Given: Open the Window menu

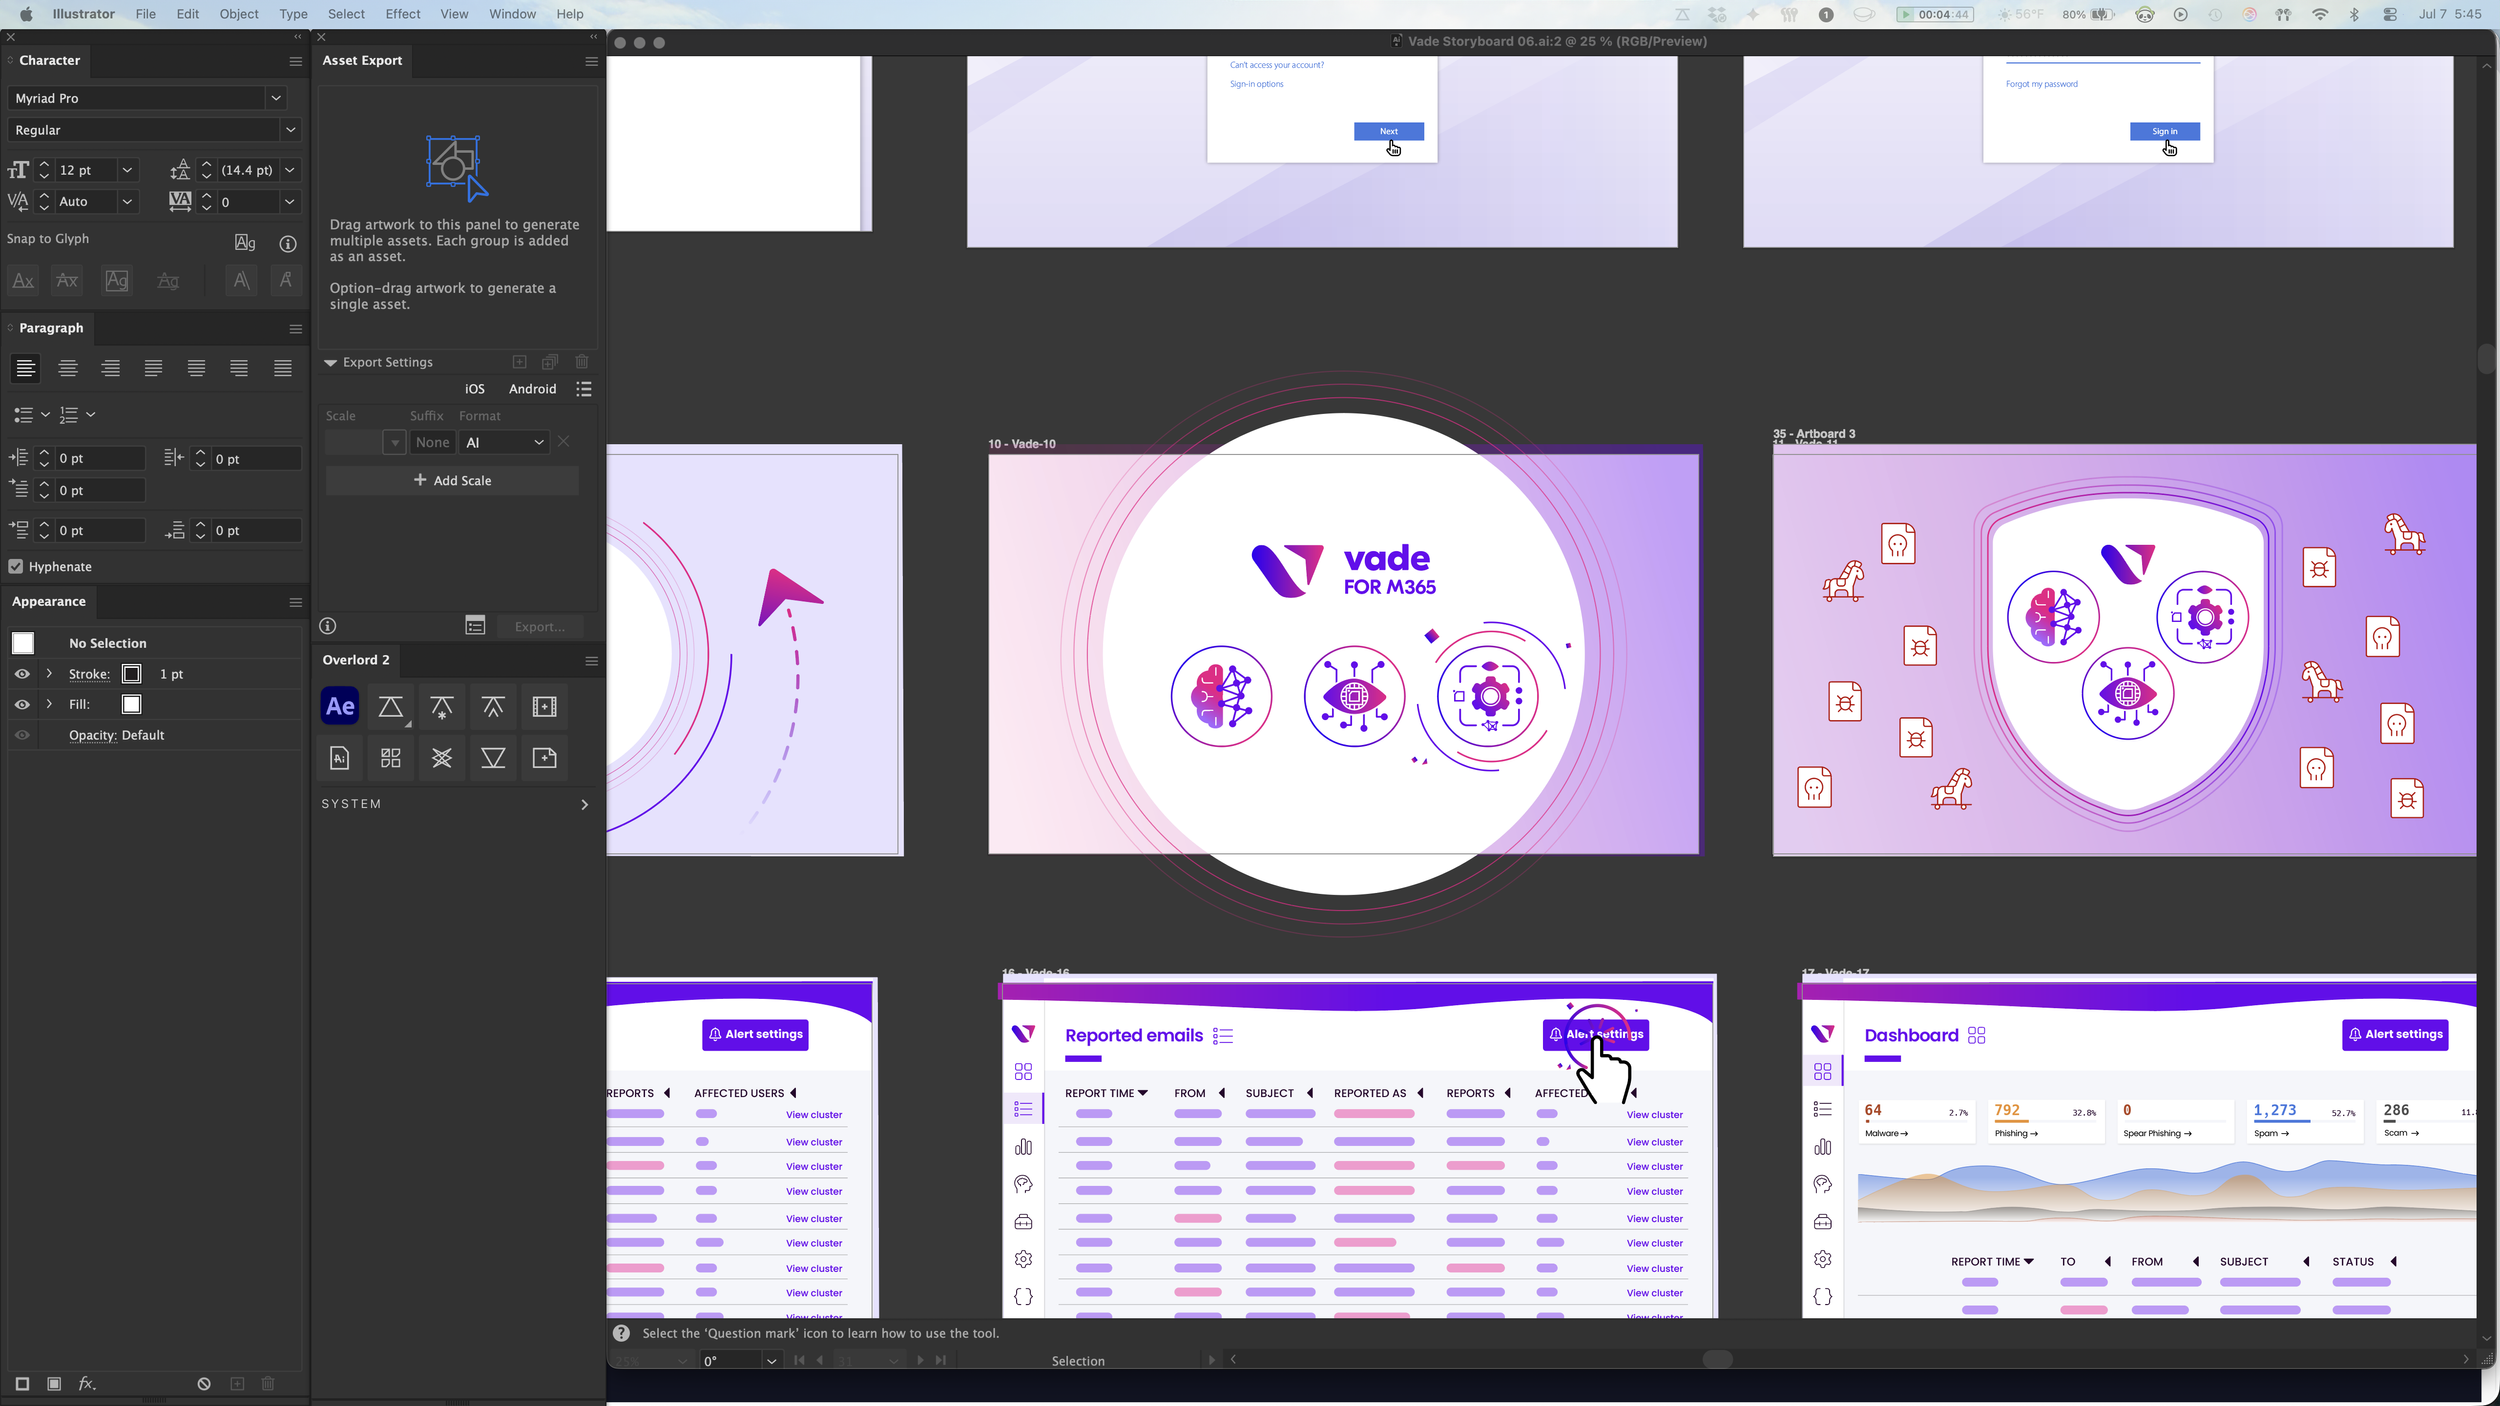Looking at the screenshot, I should point(512,14).
